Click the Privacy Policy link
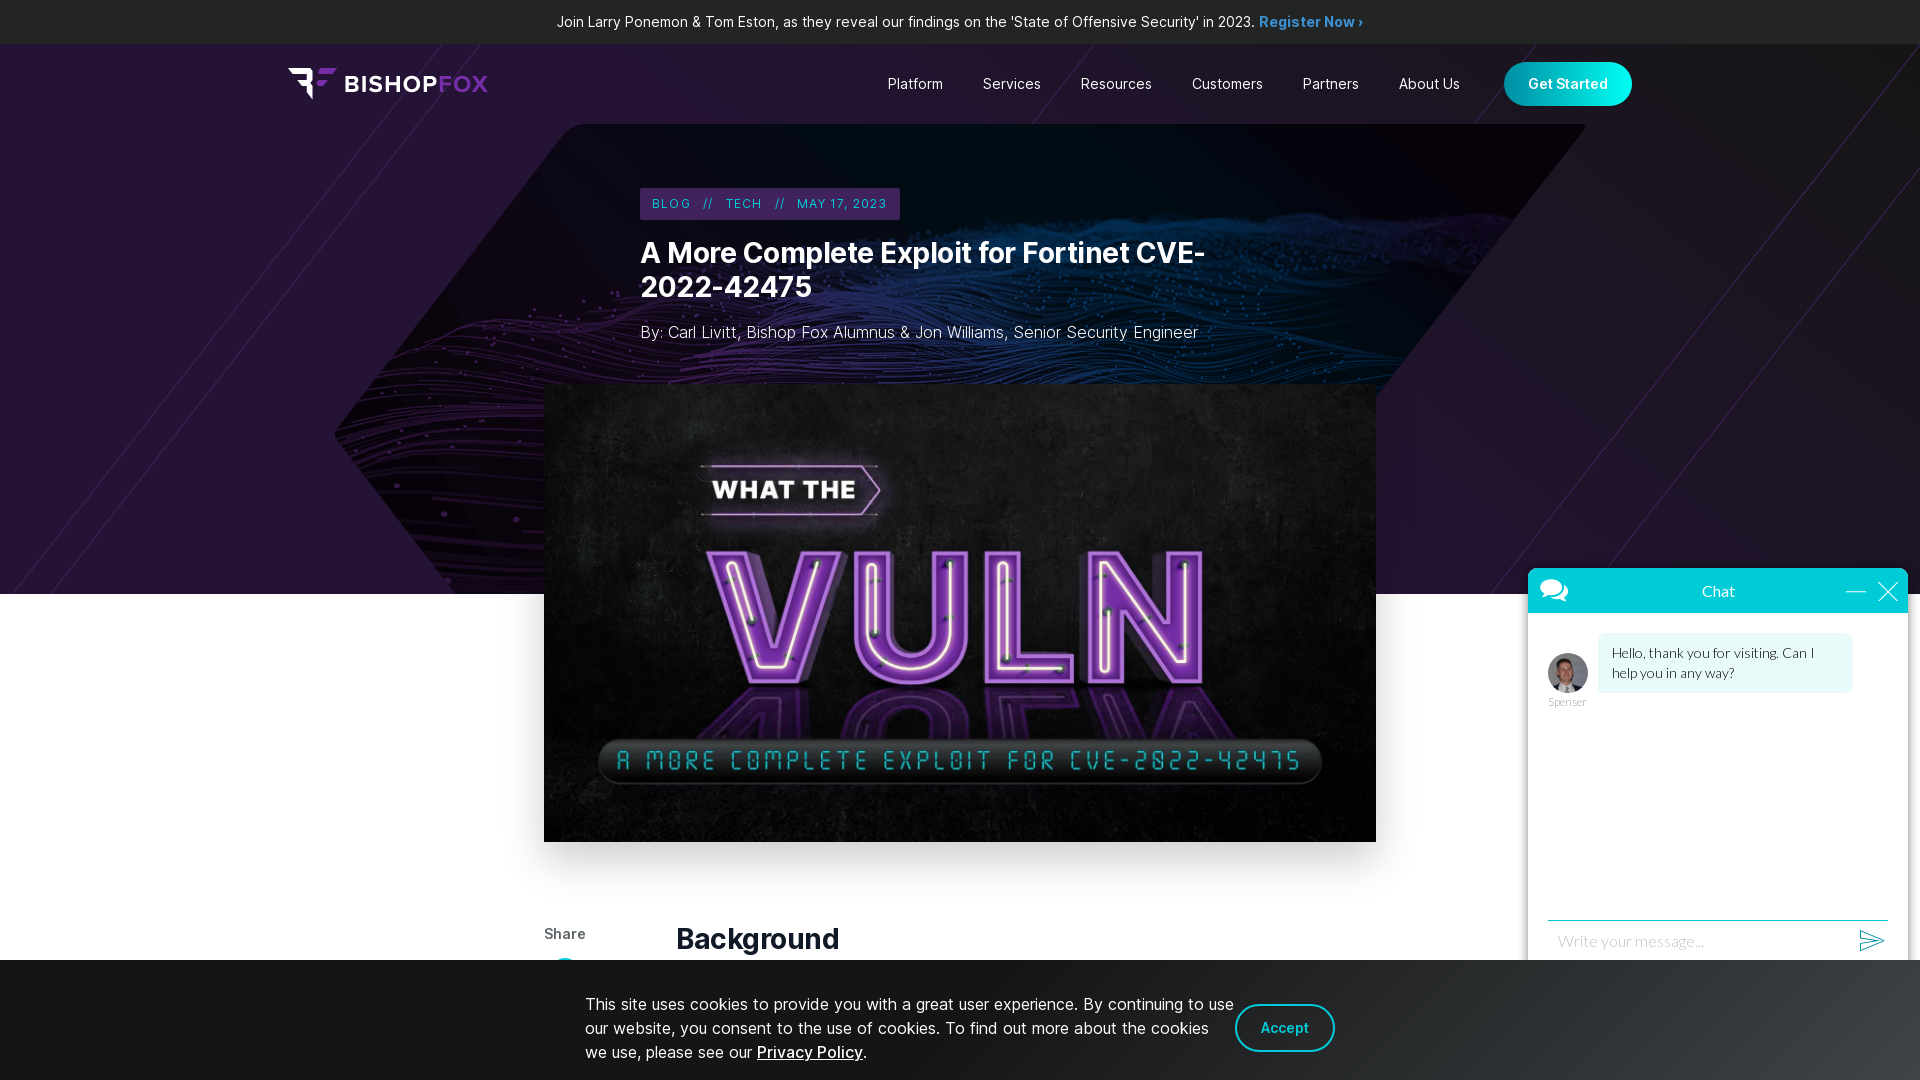Viewport: 1920px width, 1080px height. click(x=810, y=1051)
